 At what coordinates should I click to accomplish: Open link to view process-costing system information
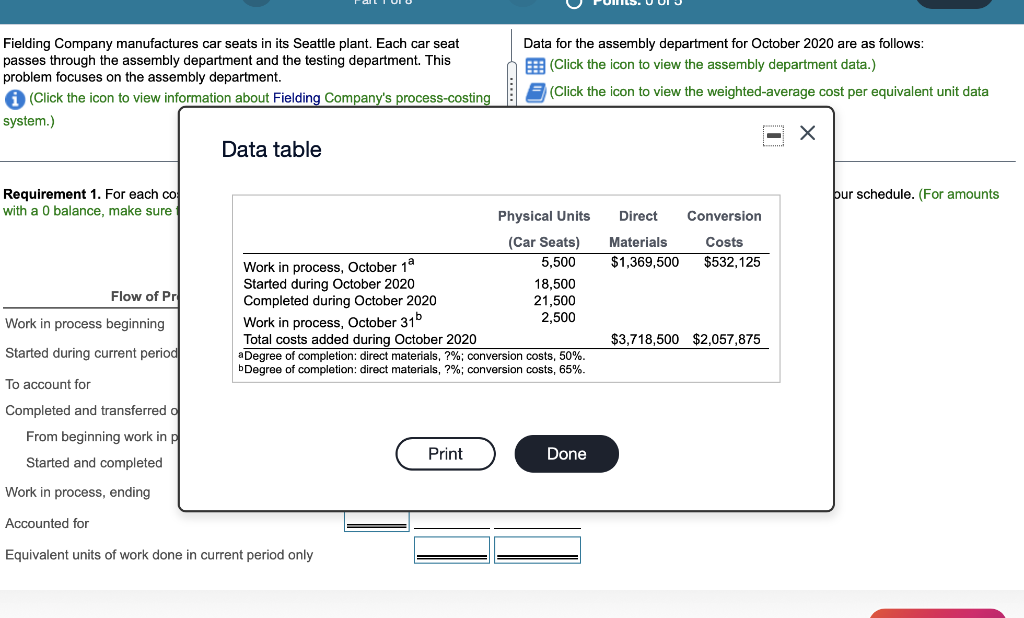259,98
